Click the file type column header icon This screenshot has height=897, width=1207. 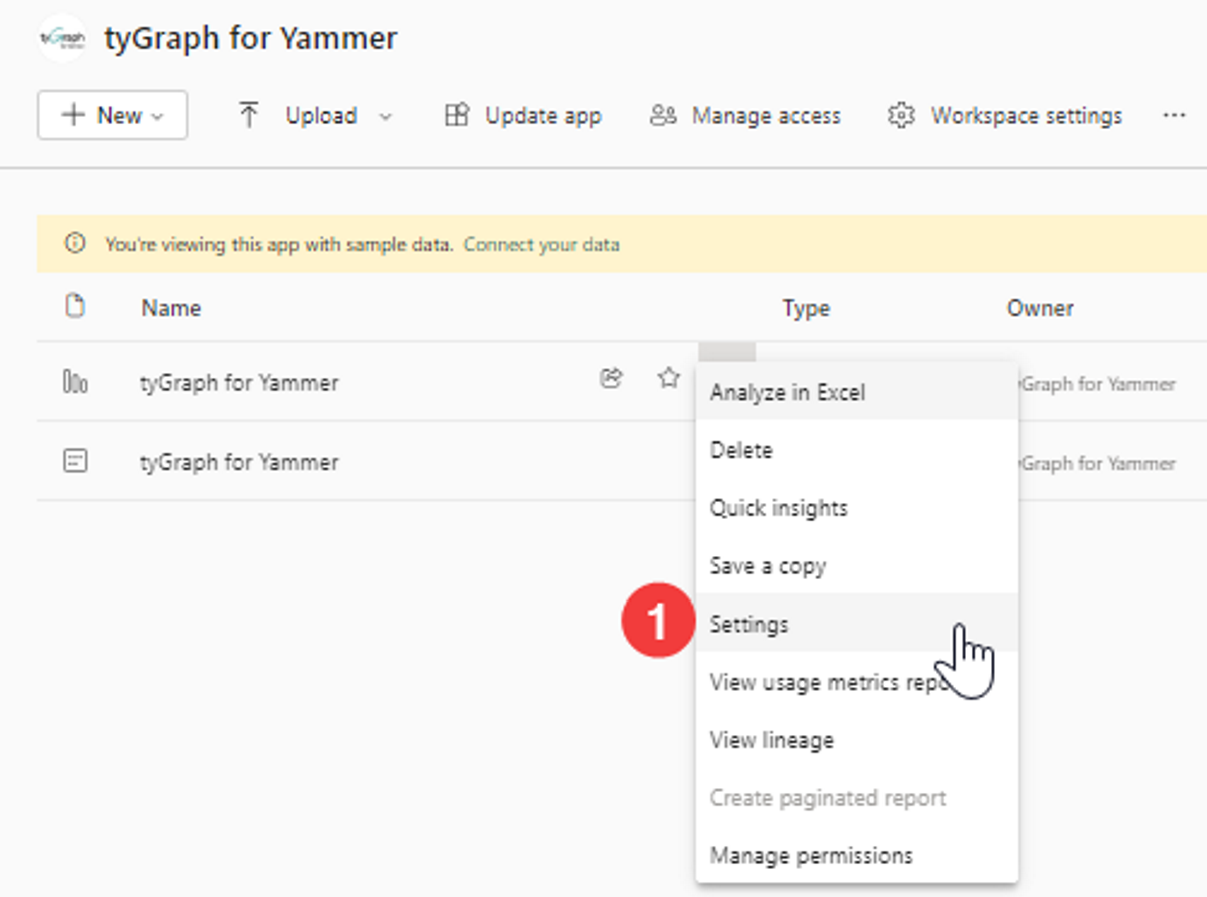[74, 306]
